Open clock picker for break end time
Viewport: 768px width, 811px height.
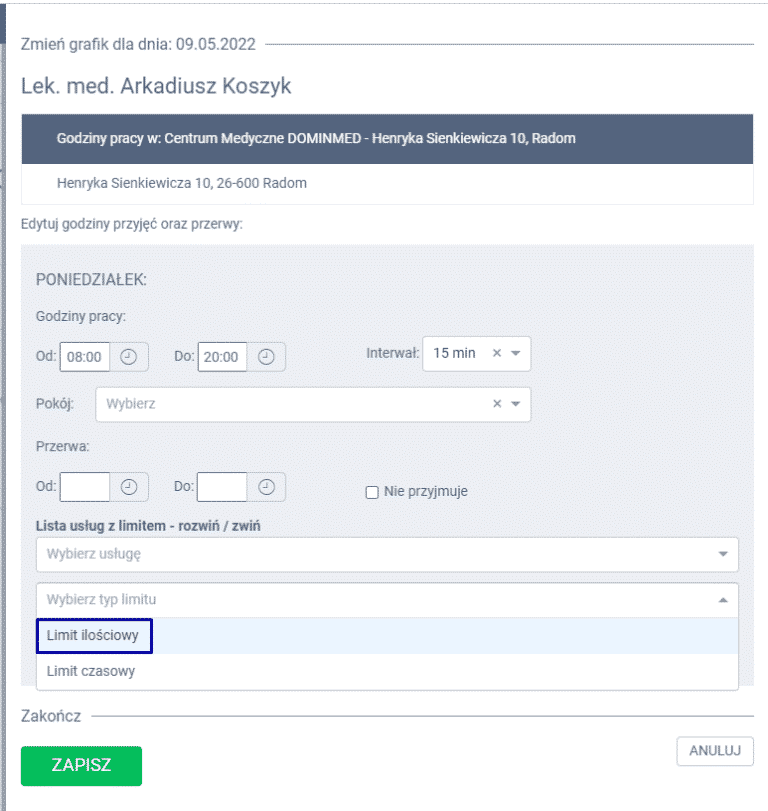coord(266,487)
